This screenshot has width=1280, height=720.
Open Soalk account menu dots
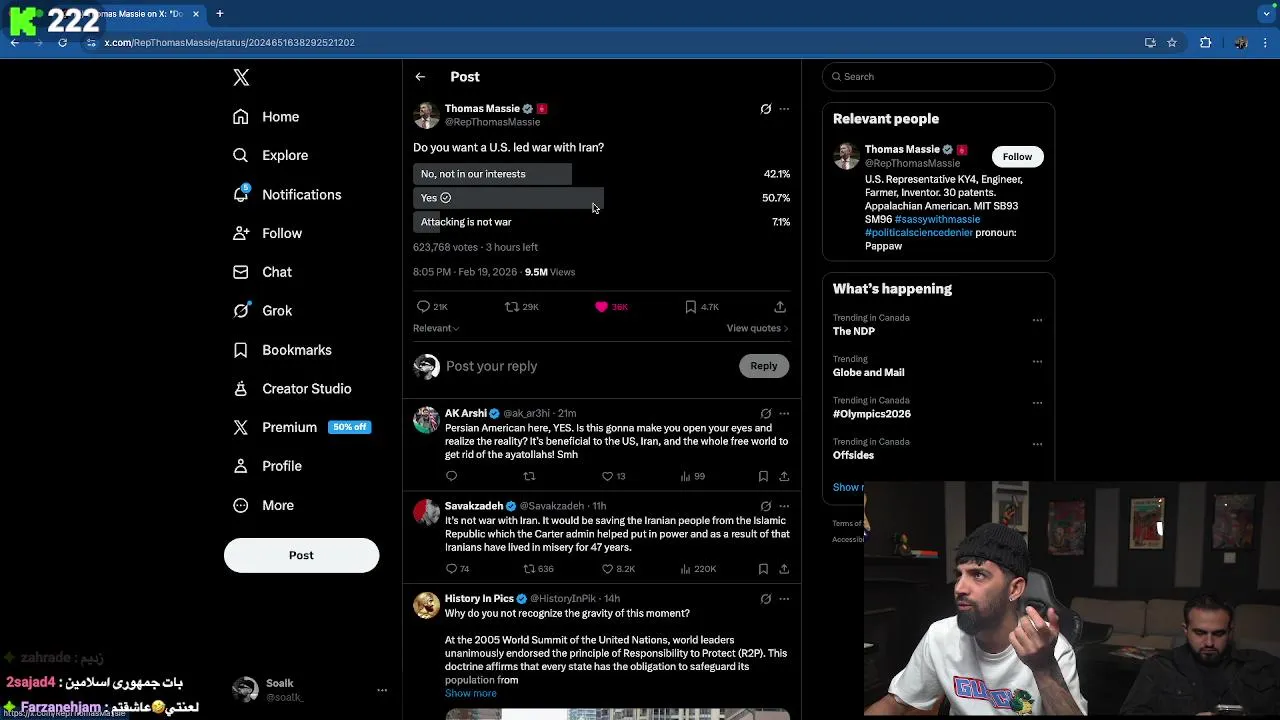pyautogui.click(x=381, y=690)
